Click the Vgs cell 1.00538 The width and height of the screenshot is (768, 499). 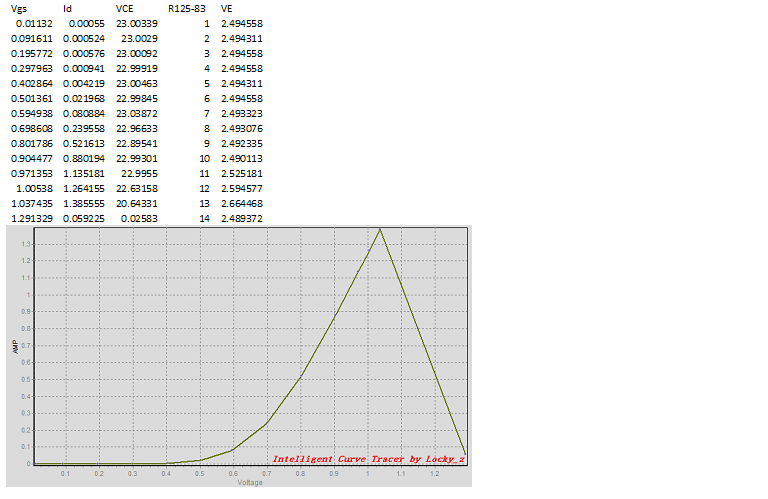34,189
